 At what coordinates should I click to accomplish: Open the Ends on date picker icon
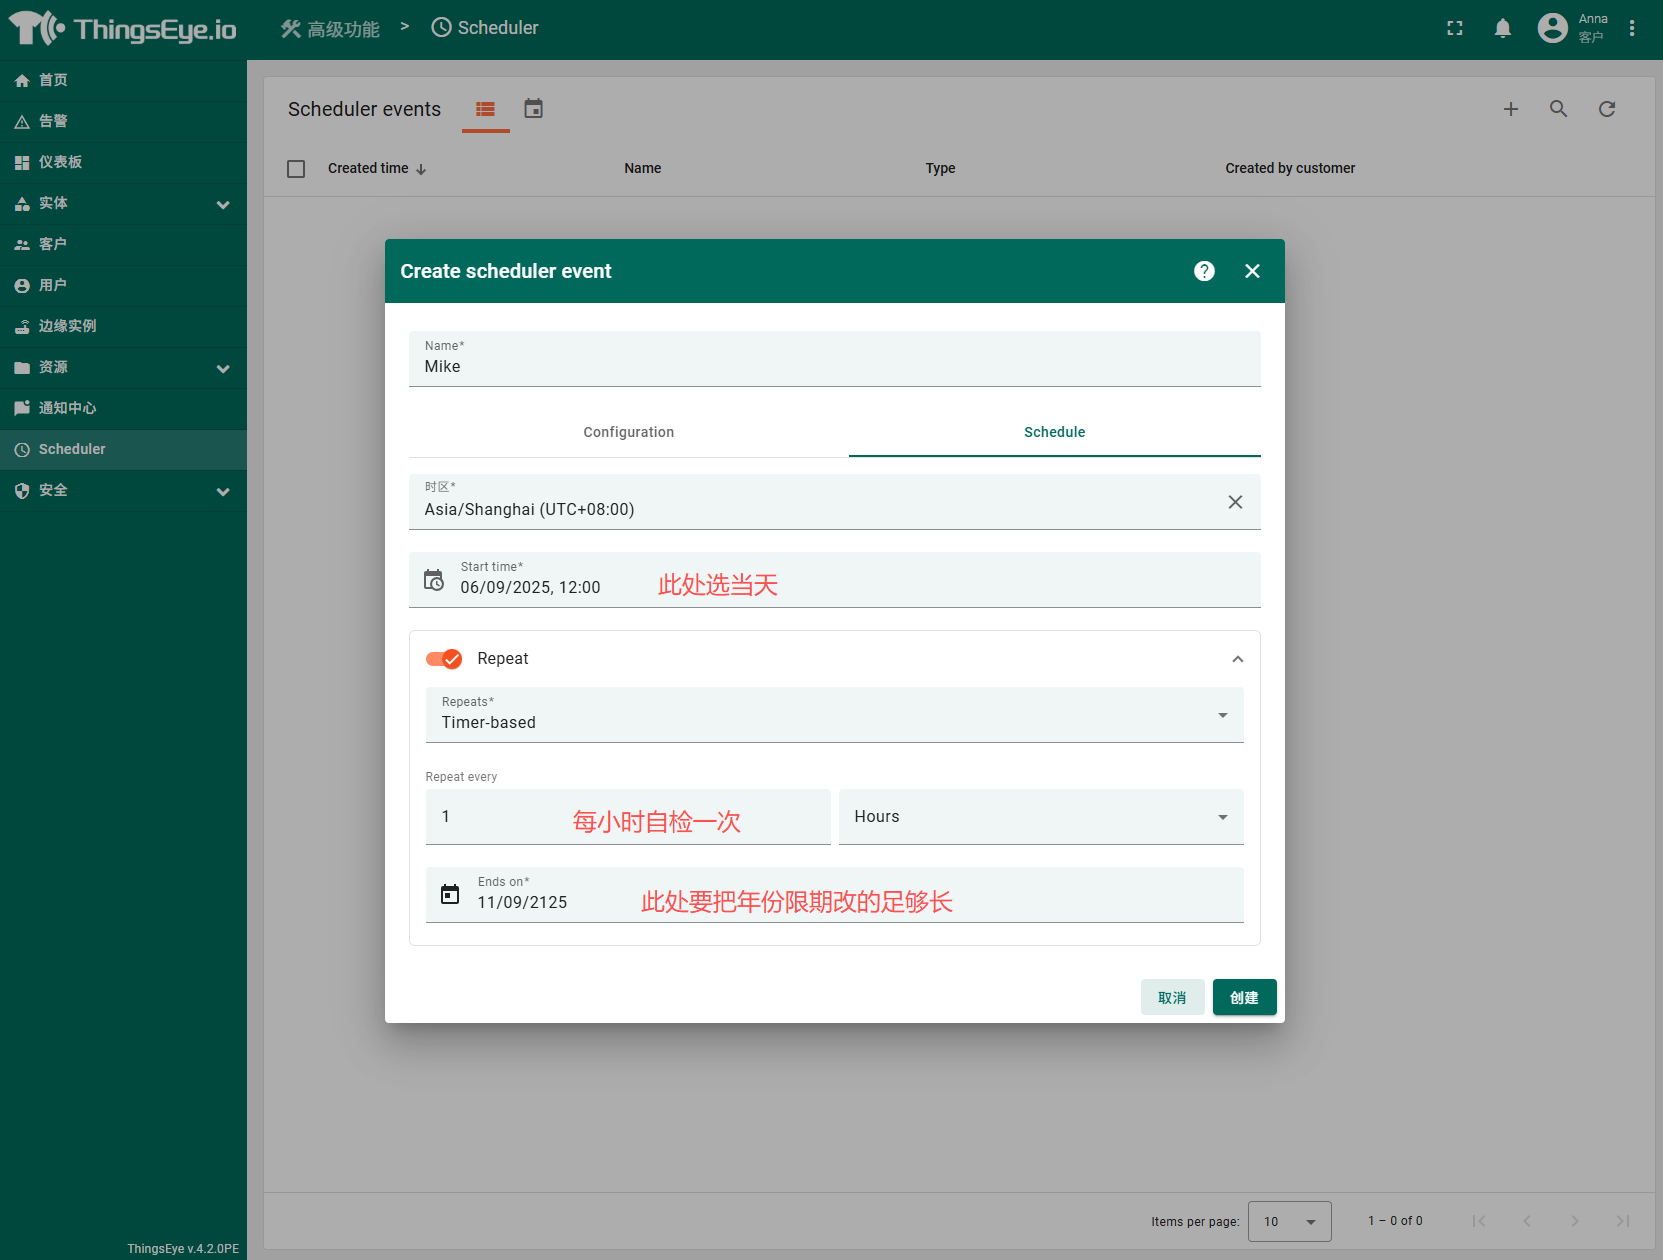450,894
